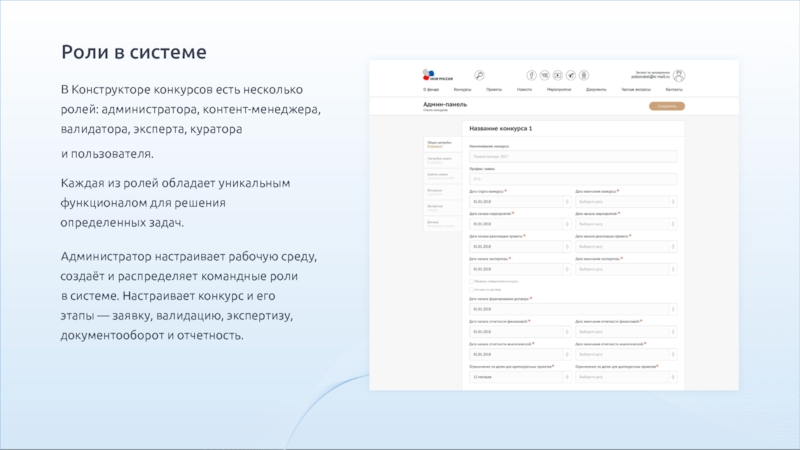Click the search magnifier icon
The width and height of the screenshot is (800, 450).
[479, 75]
